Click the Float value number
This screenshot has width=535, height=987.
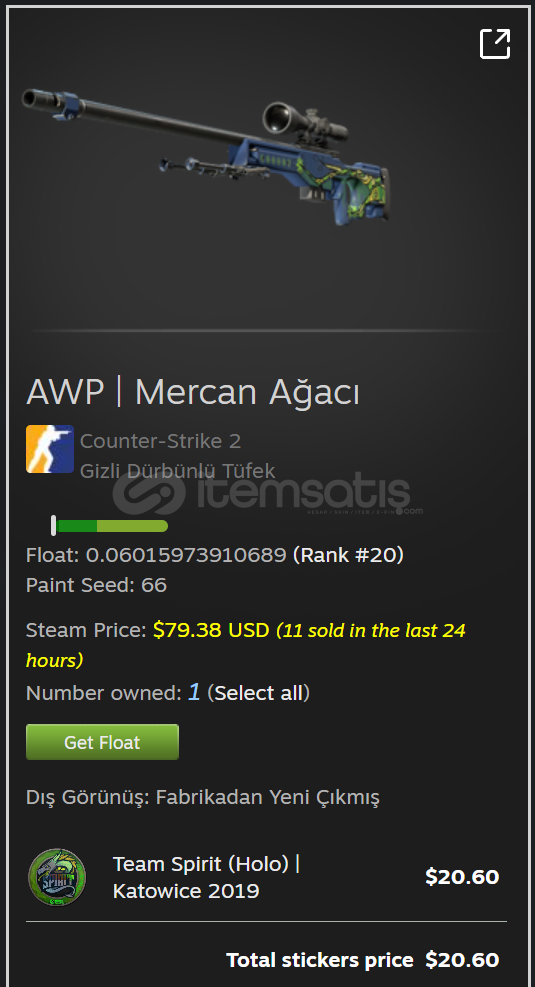(x=186, y=555)
